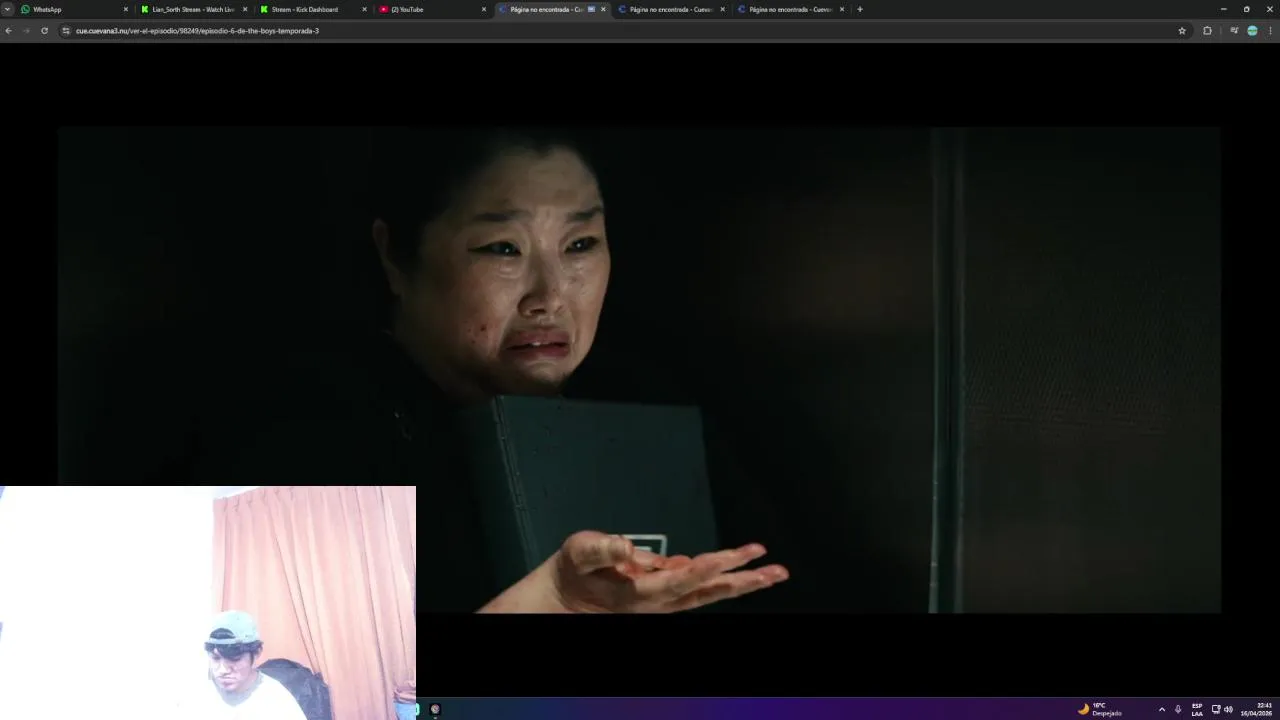Open the green profile avatar
This screenshot has width=1280, height=720.
pyautogui.click(x=1252, y=31)
